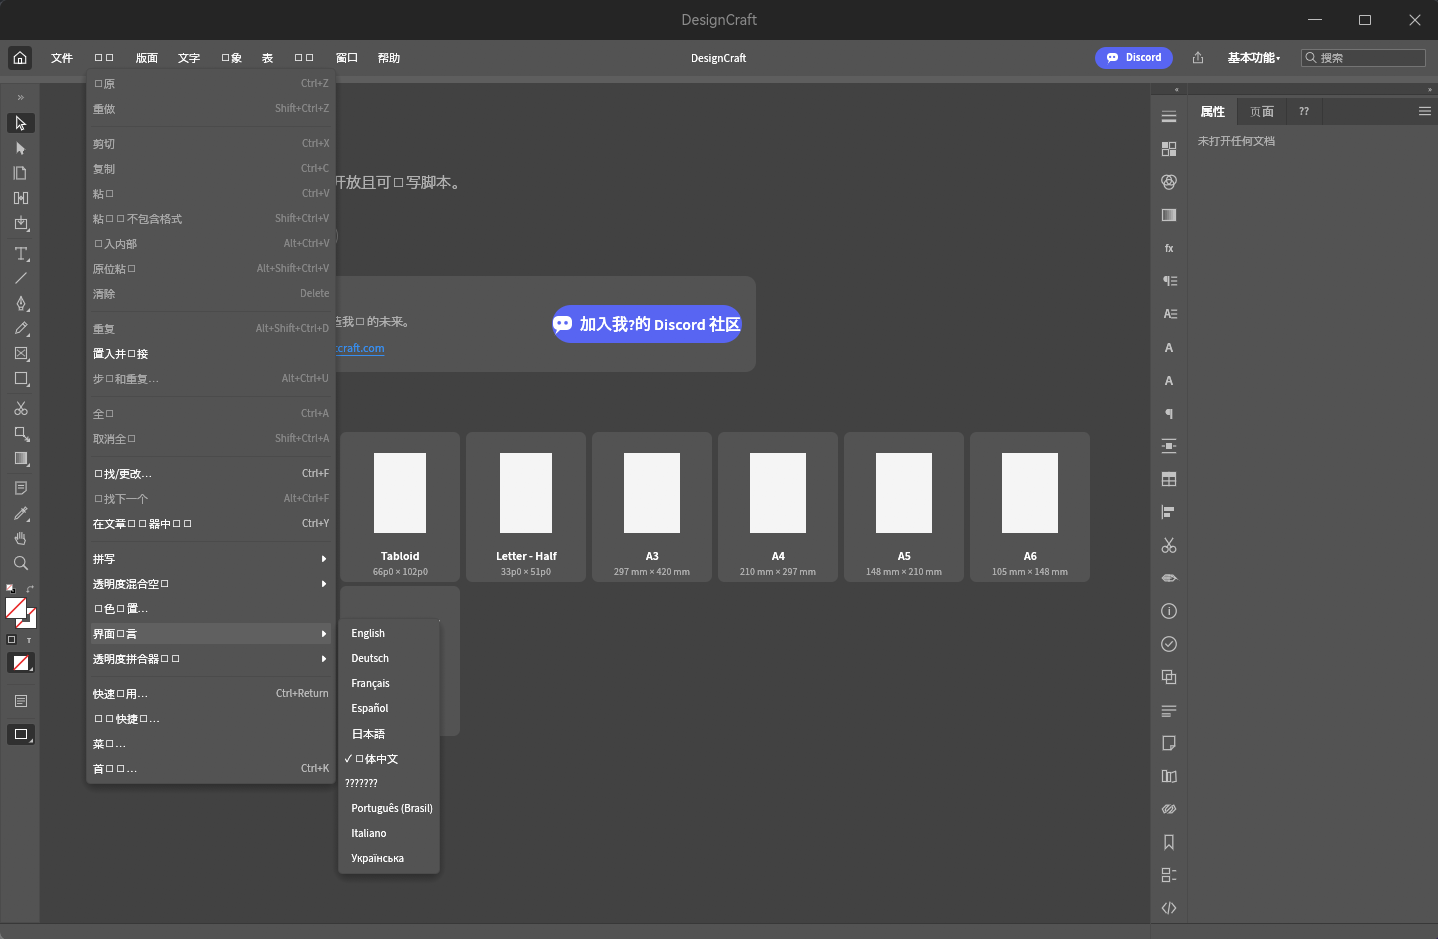The image size is (1438, 939).
Task: Select Deutsch from language submenu
Action: (x=389, y=658)
